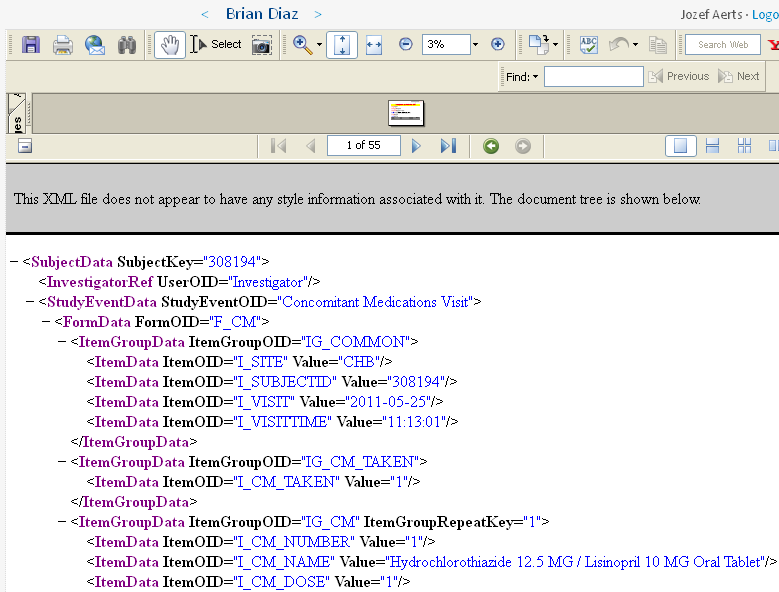Open the binoculars Search icon
Image resolution: width=779 pixels, height=592 pixels.
(127, 45)
